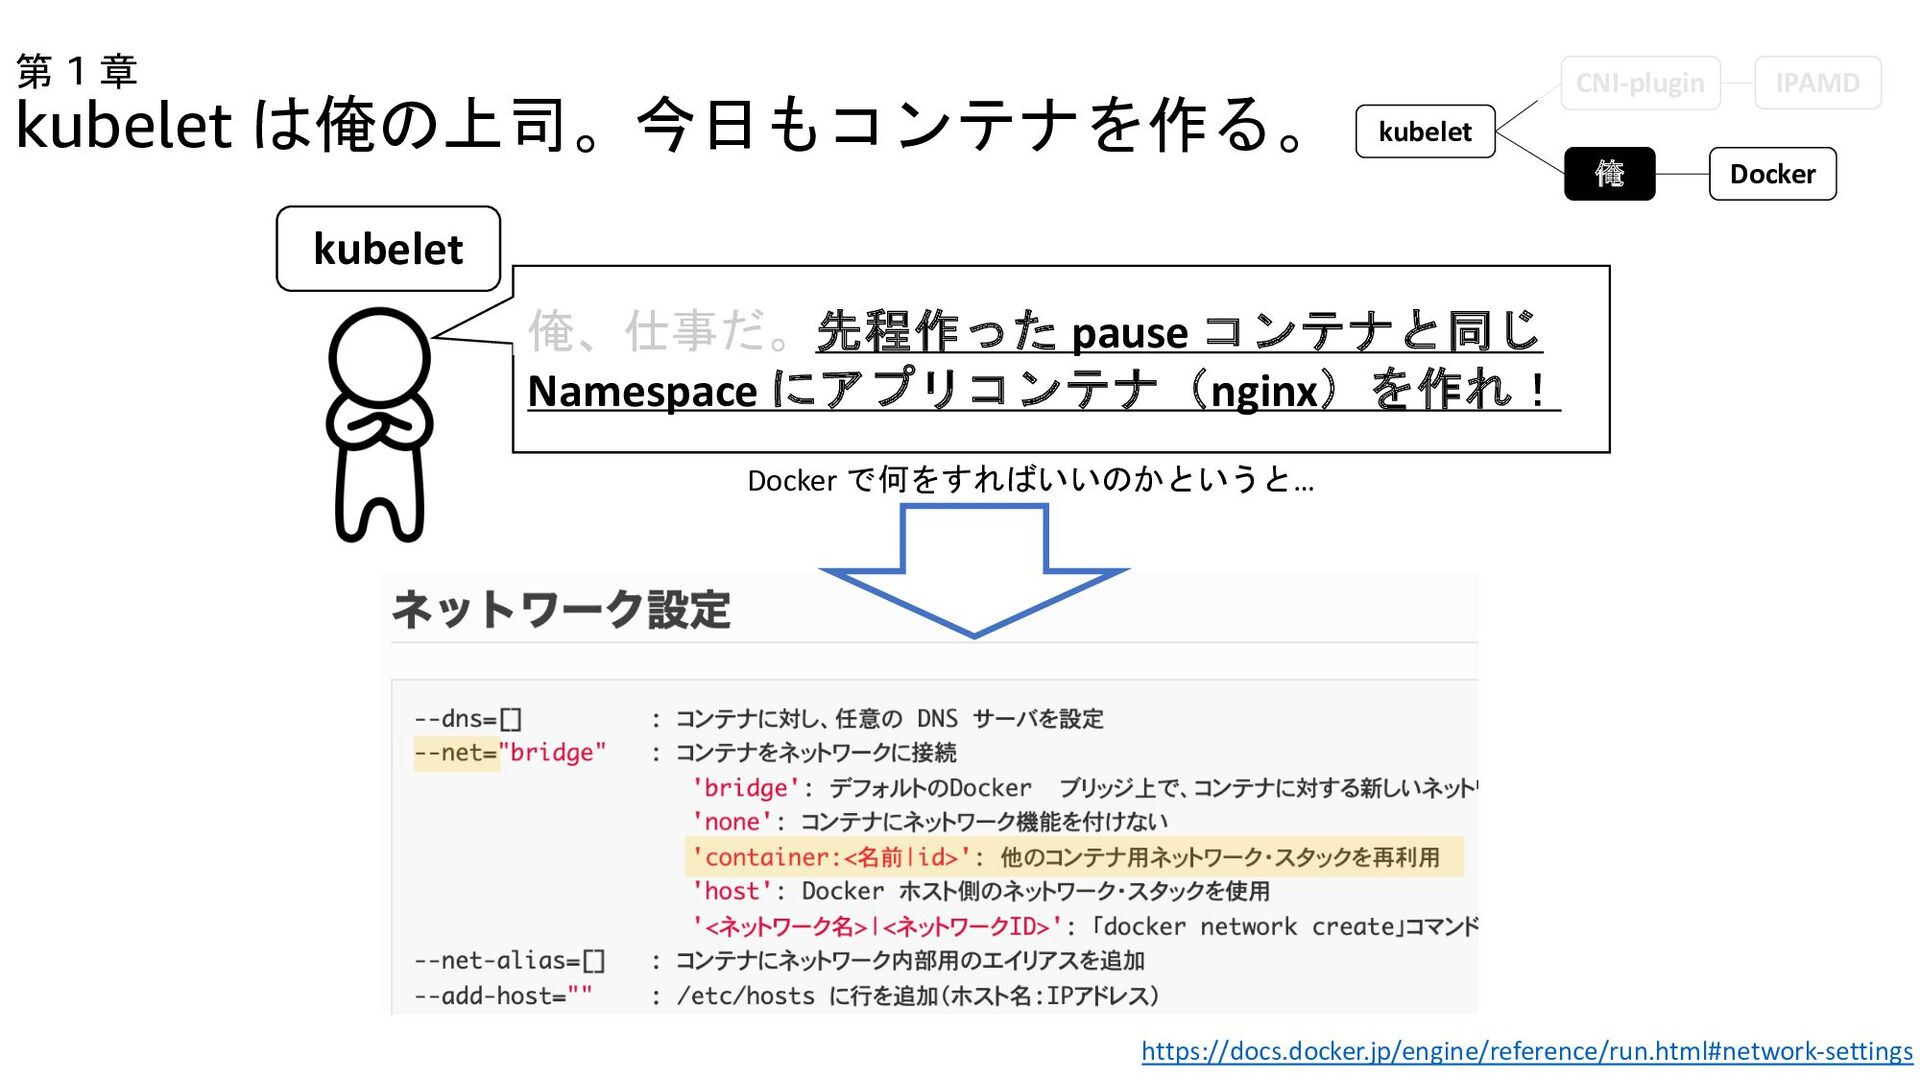The height and width of the screenshot is (1080, 1920).
Task: Click the 'none' network option line
Action: 930,822
